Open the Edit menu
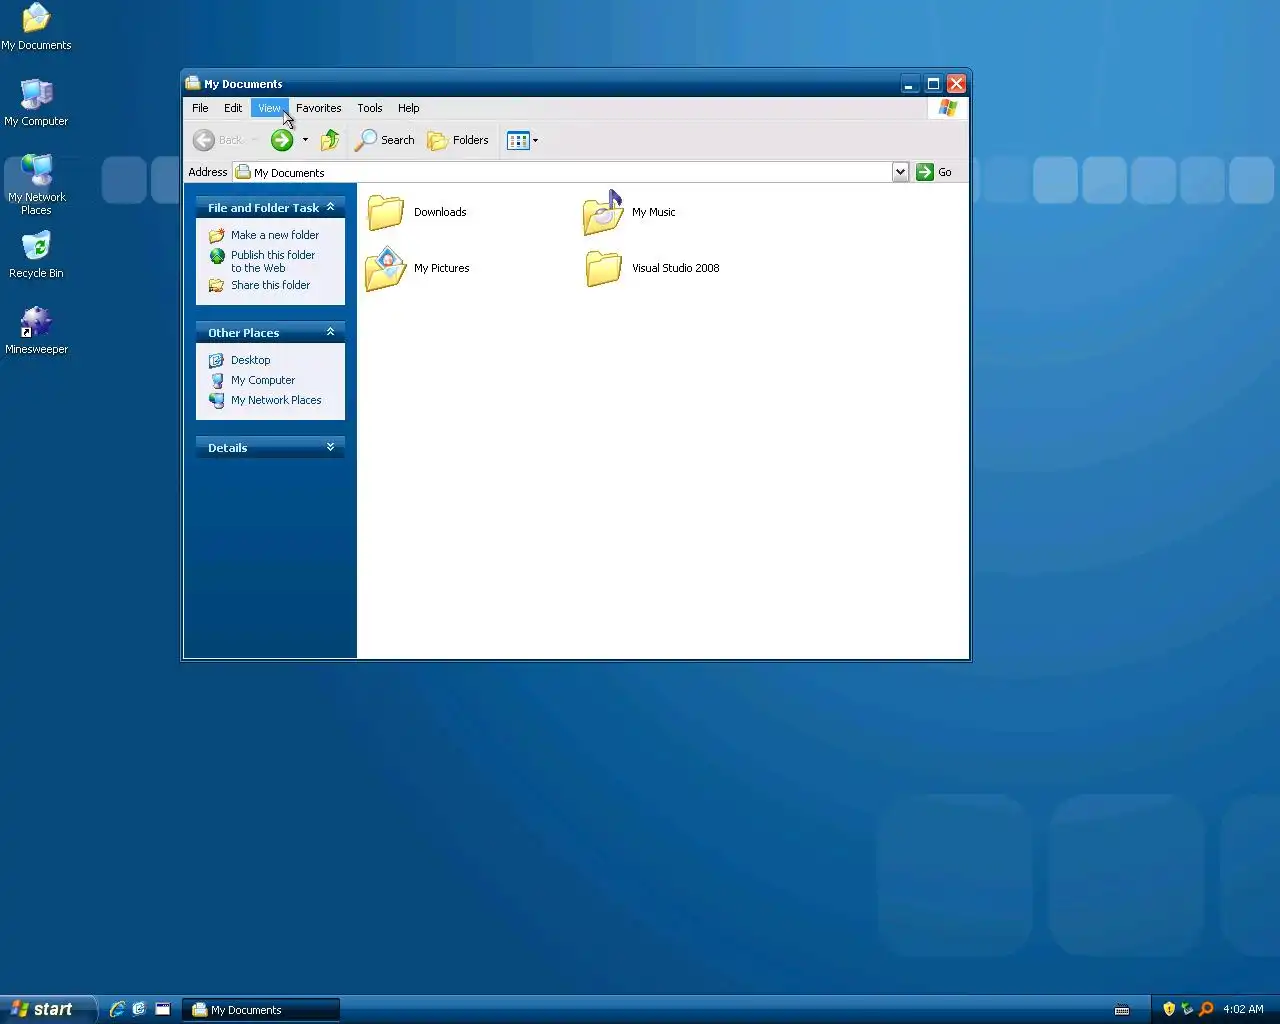The height and width of the screenshot is (1024, 1280). pyautogui.click(x=233, y=108)
